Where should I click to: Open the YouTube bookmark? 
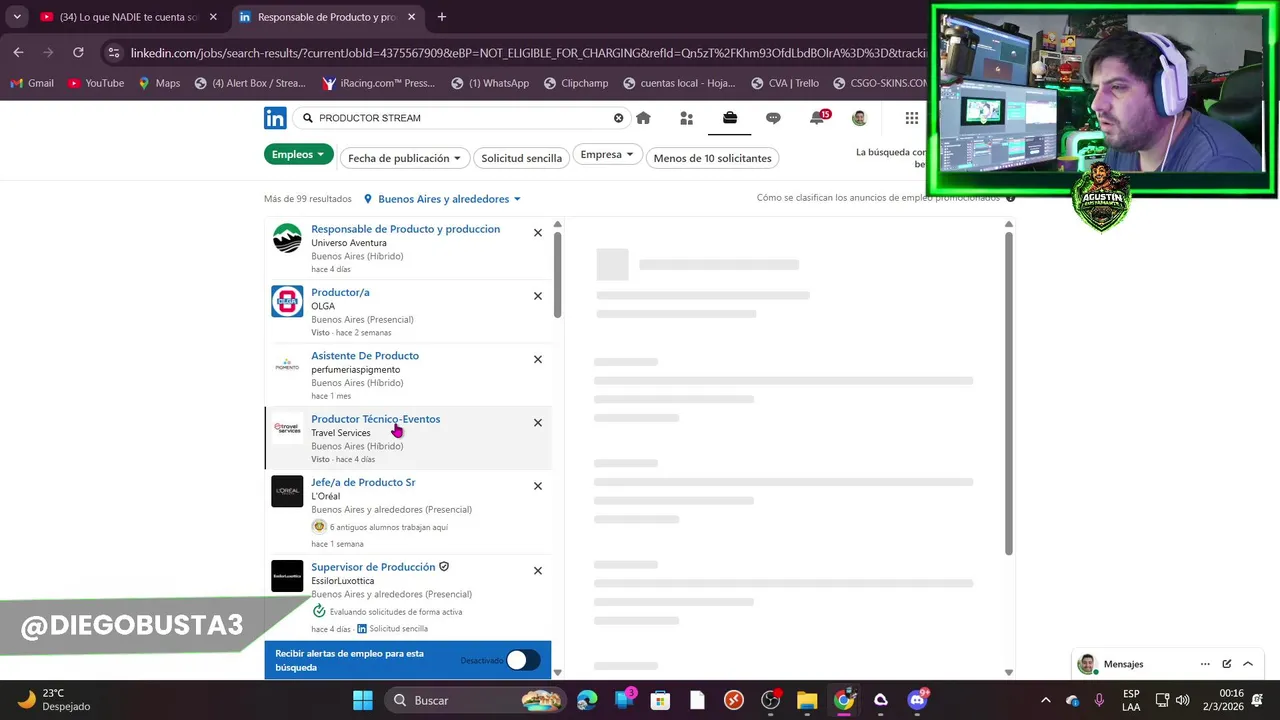[x=96, y=83]
